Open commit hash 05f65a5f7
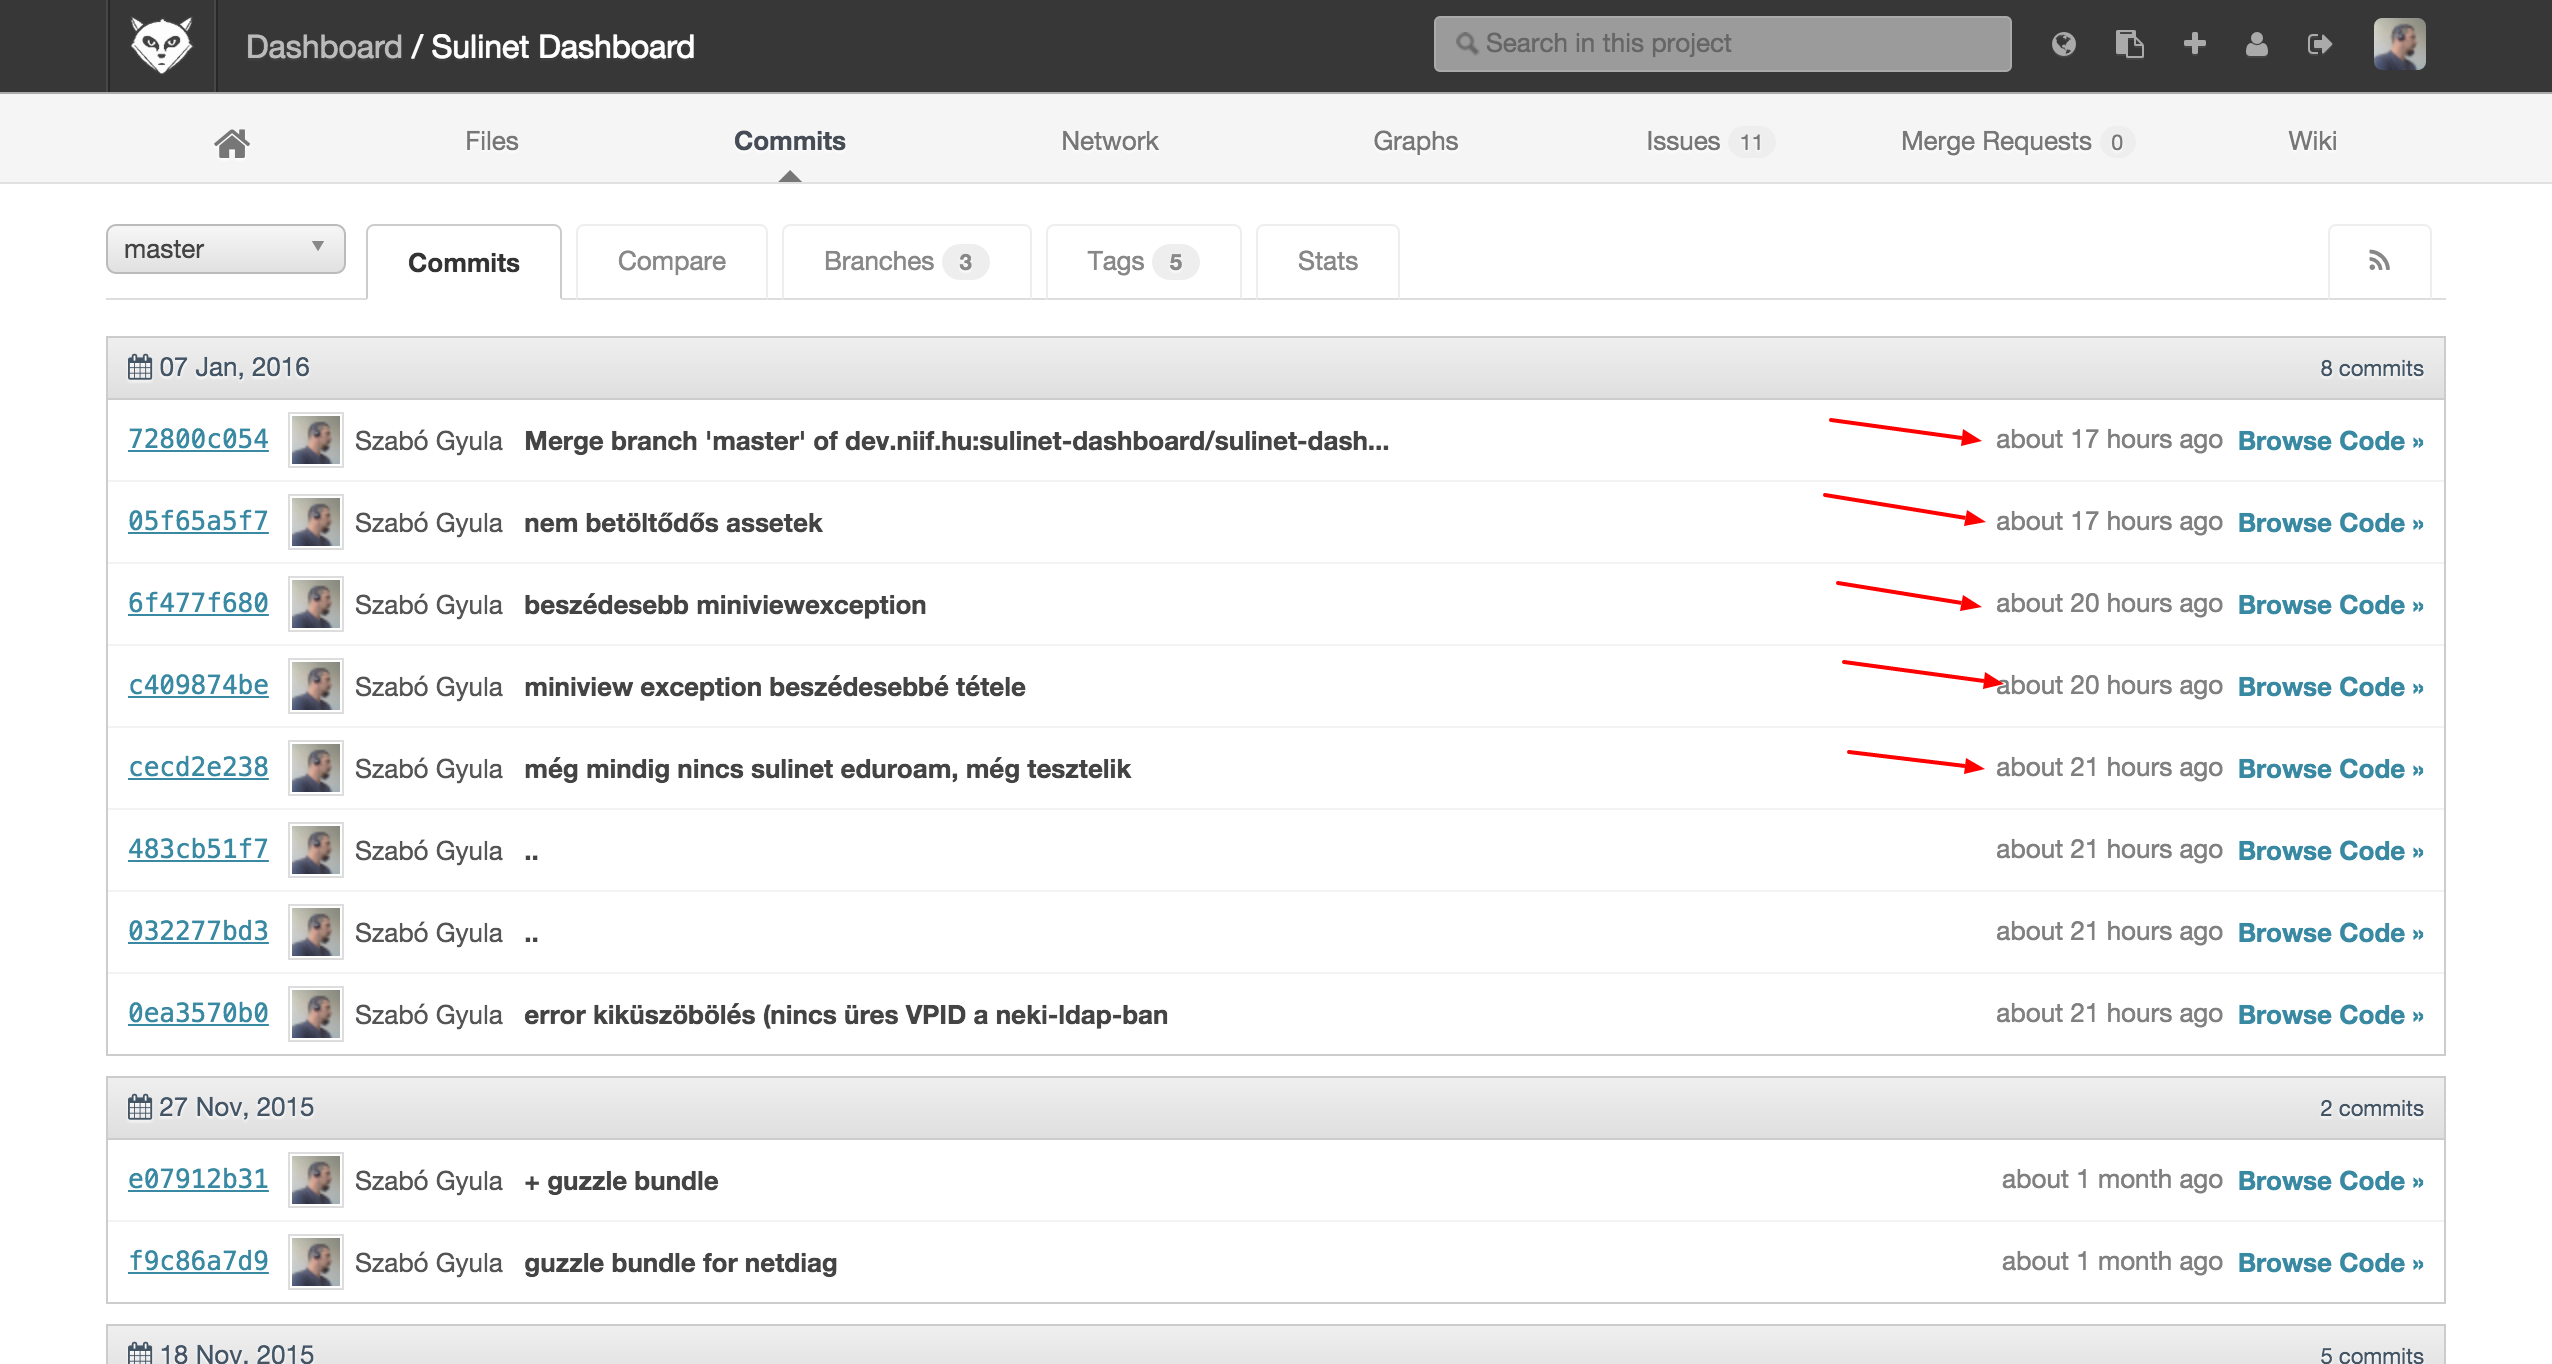The height and width of the screenshot is (1364, 2552). [198, 521]
